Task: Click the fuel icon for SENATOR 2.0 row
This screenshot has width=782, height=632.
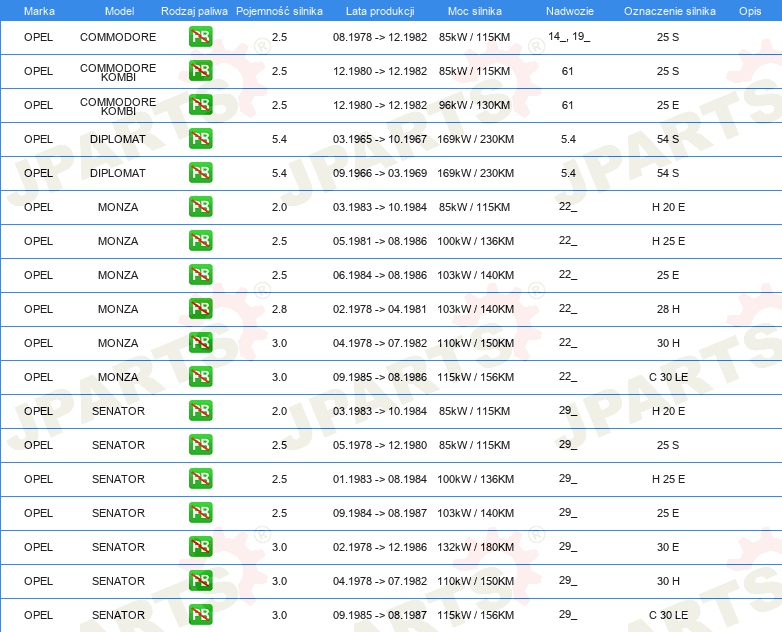Action: (200, 410)
